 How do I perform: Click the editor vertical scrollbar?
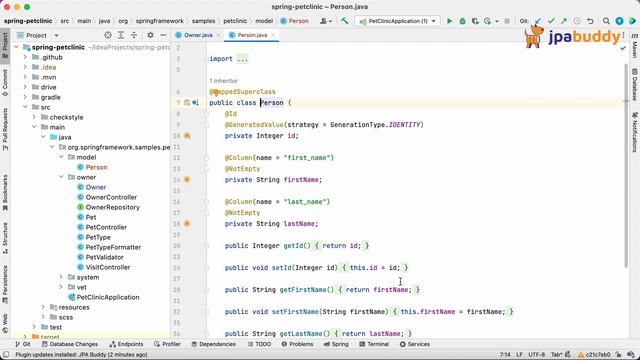pos(626,165)
